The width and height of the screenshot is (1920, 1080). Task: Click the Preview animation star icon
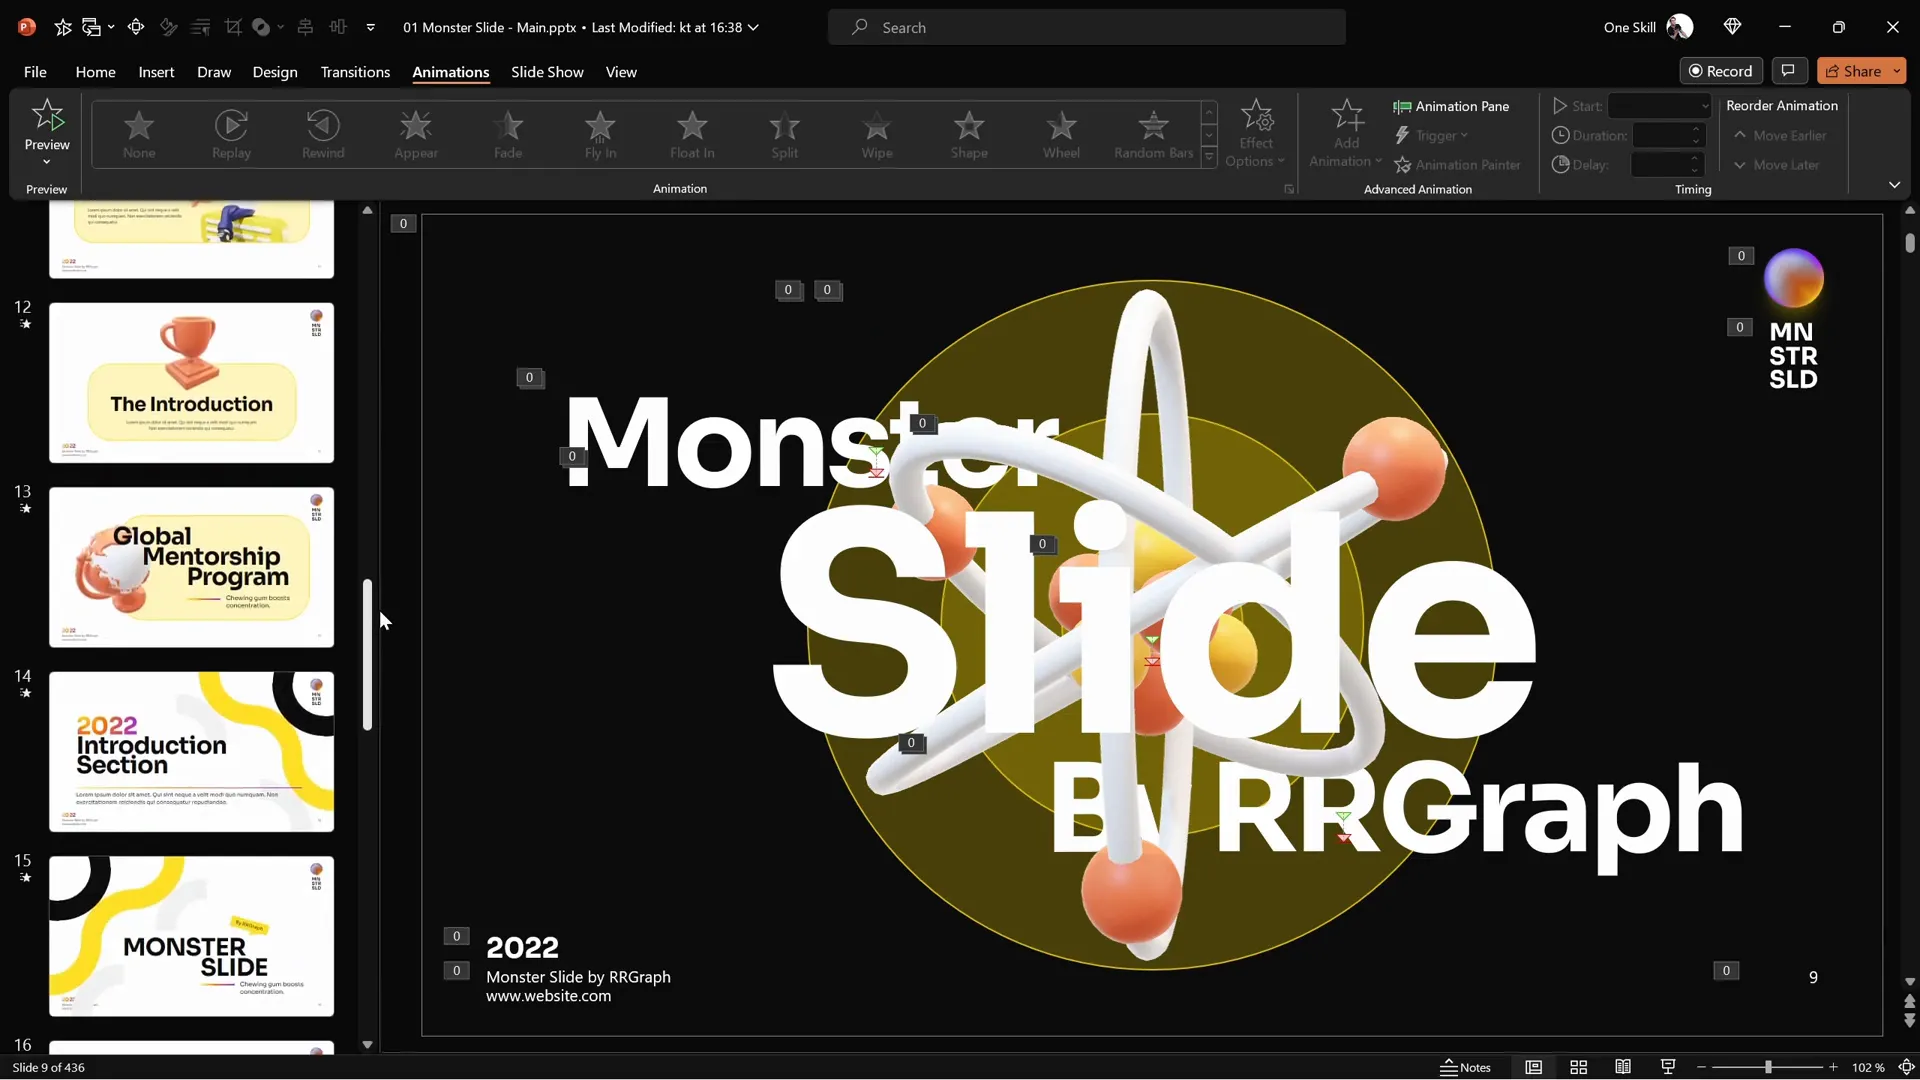click(x=47, y=116)
